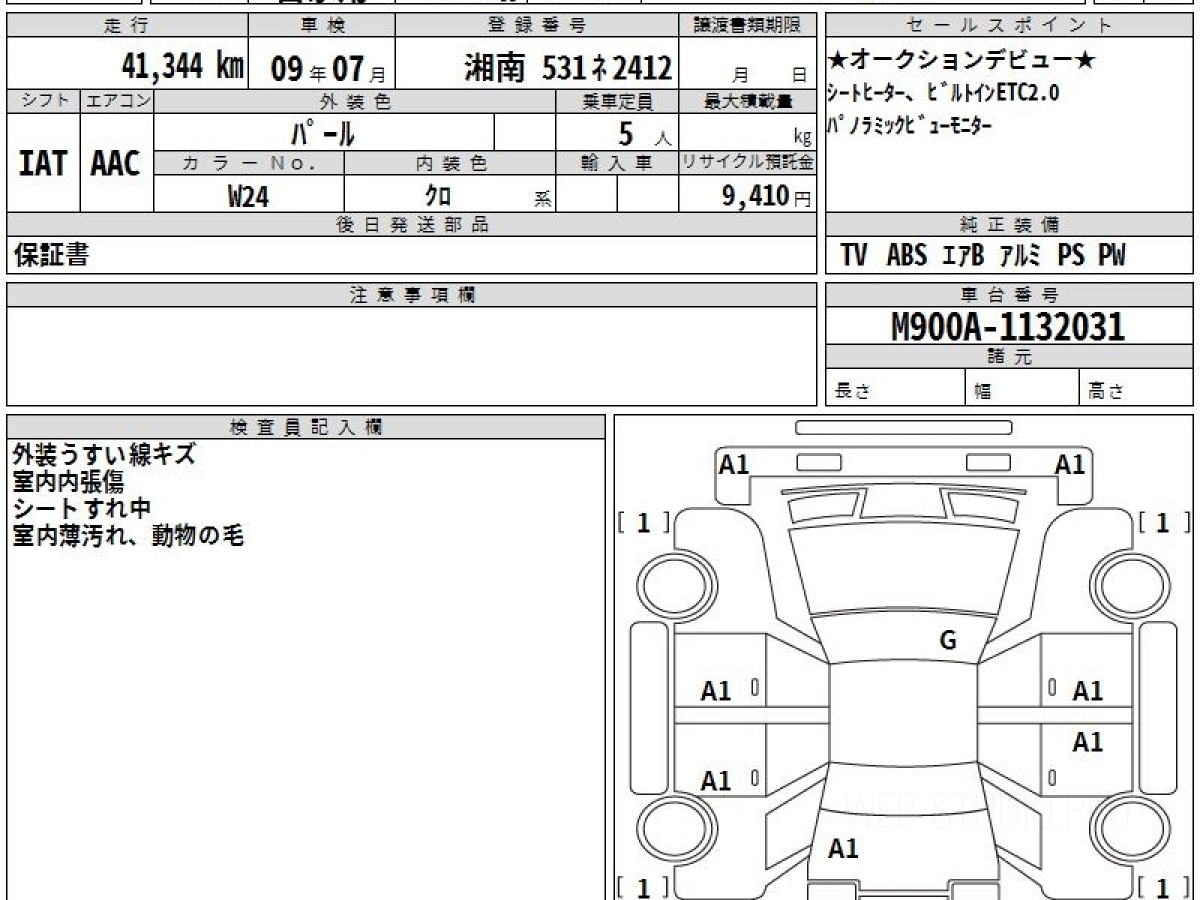Click the A1 mark on the rear hatch
Viewport: 1200px width, 900px height.
(843, 849)
